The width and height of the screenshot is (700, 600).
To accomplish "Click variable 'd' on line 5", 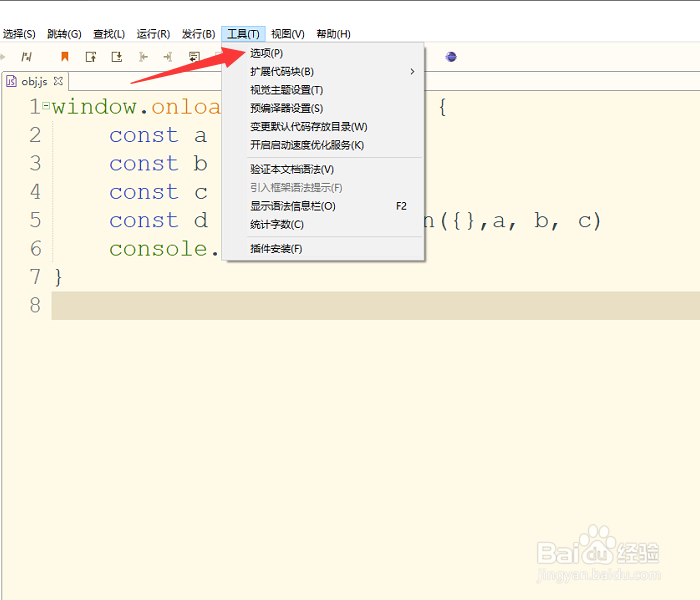I will [201, 220].
